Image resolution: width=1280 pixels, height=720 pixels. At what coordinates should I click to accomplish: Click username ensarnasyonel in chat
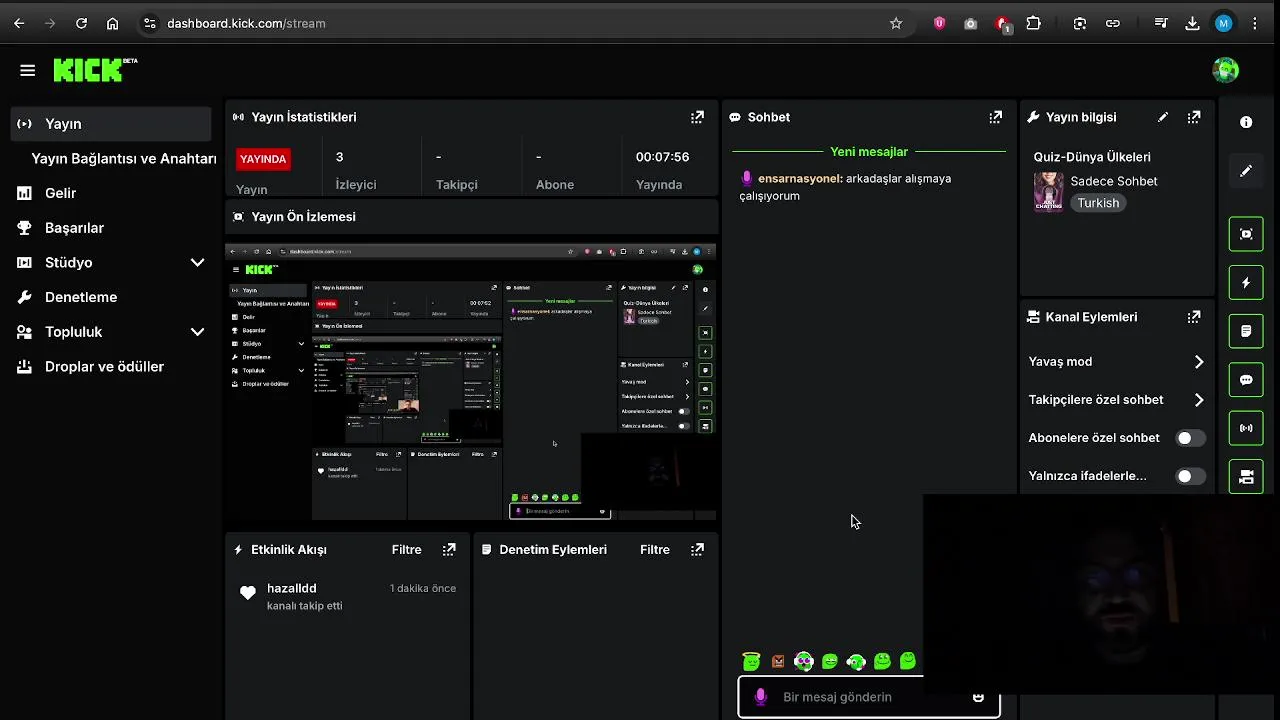point(800,178)
